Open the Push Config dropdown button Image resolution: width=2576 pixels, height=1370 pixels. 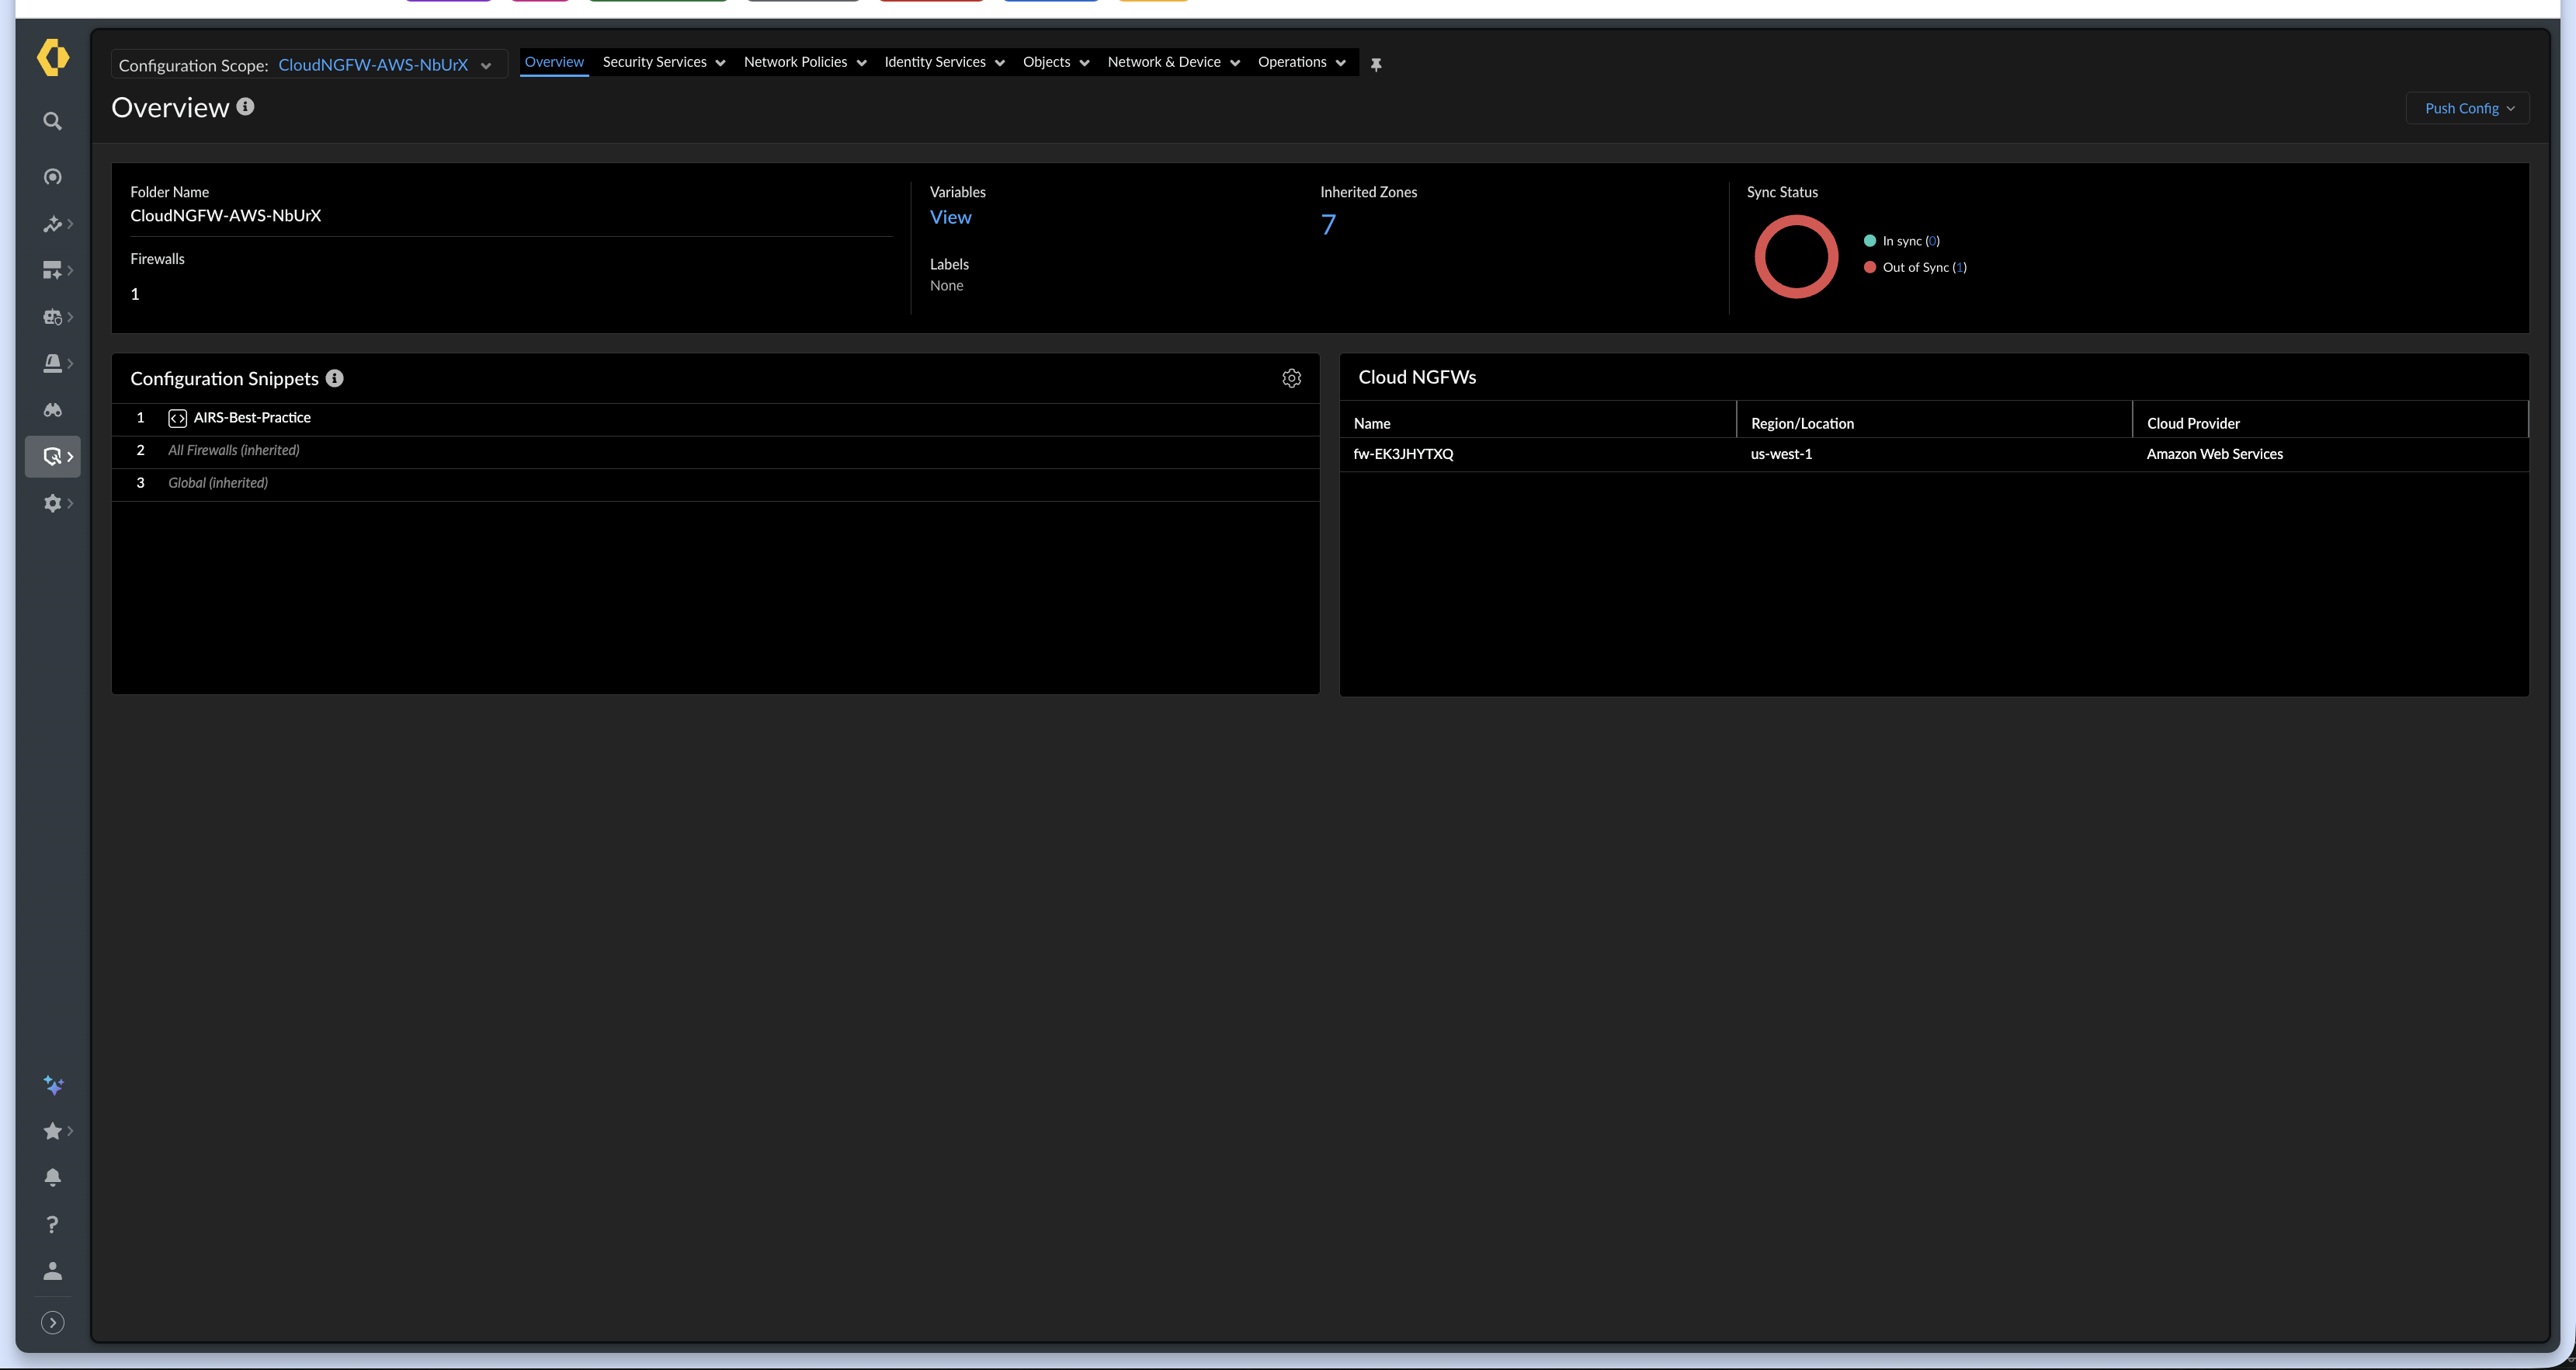tap(2468, 108)
